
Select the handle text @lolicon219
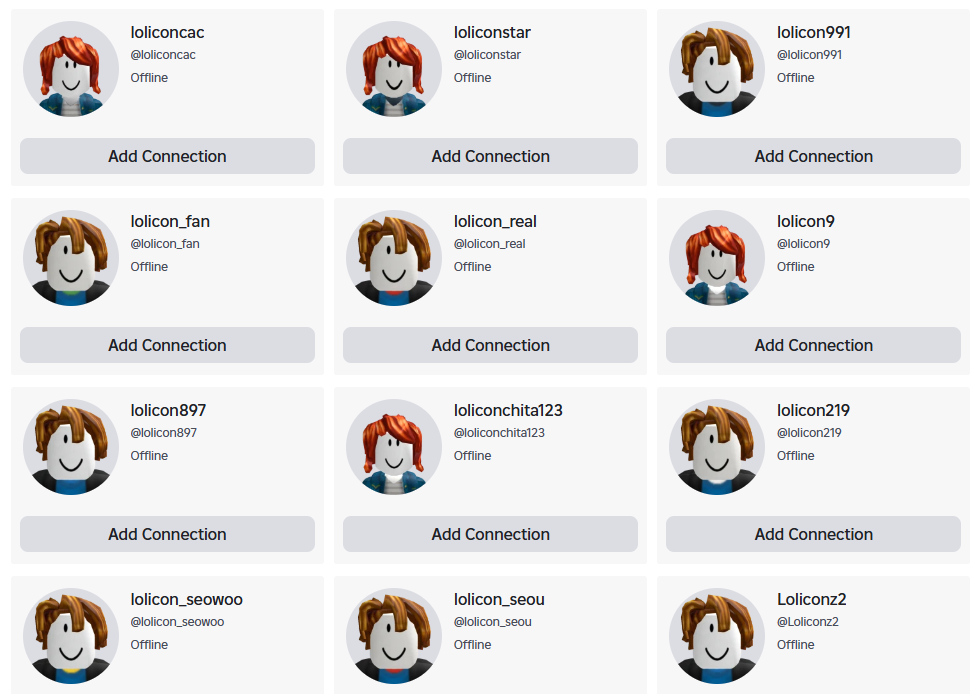[809, 433]
